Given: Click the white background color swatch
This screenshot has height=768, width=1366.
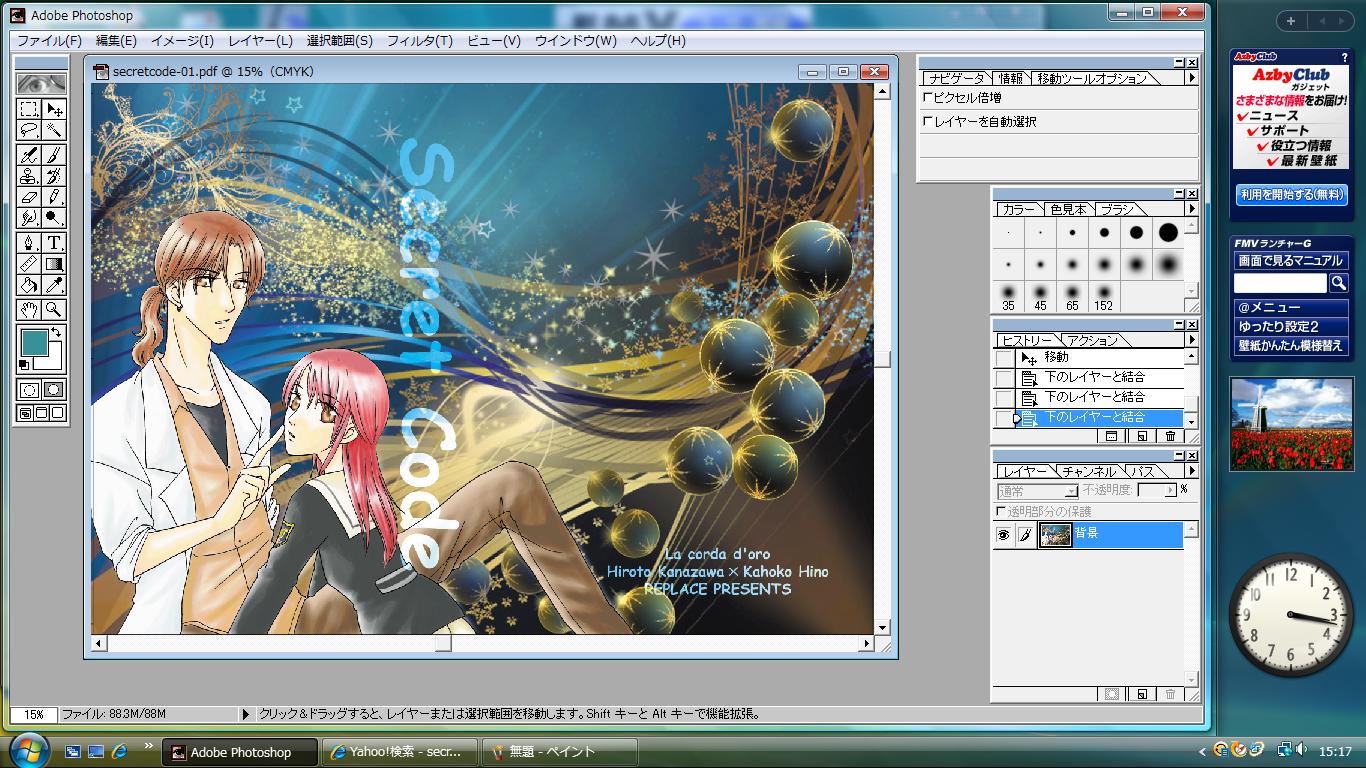Looking at the screenshot, I should point(52,363).
